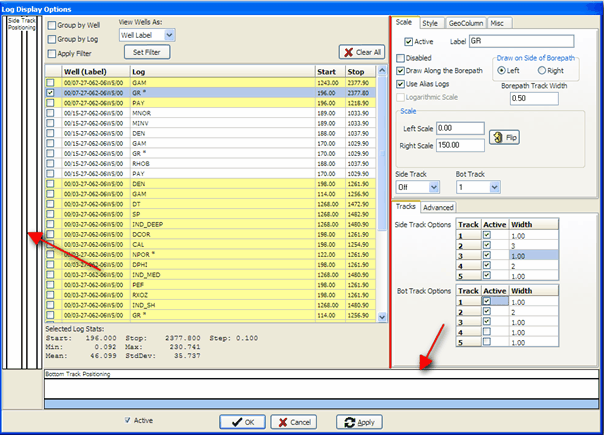Toggle Group by Well checkbox
604x435 pixels.
tap(52, 25)
